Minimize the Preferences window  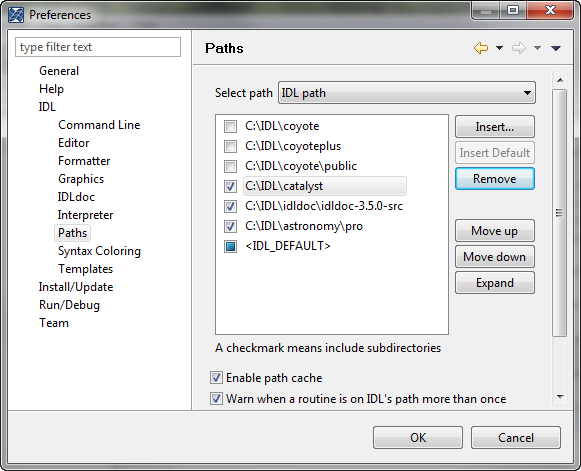point(486,10)
